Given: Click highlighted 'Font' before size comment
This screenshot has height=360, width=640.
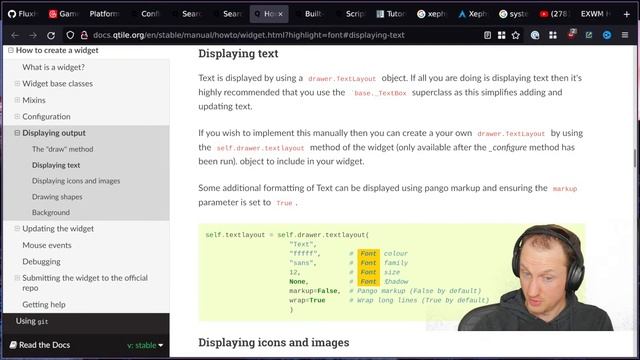Looking at the screenshot, I should point(368,272).
